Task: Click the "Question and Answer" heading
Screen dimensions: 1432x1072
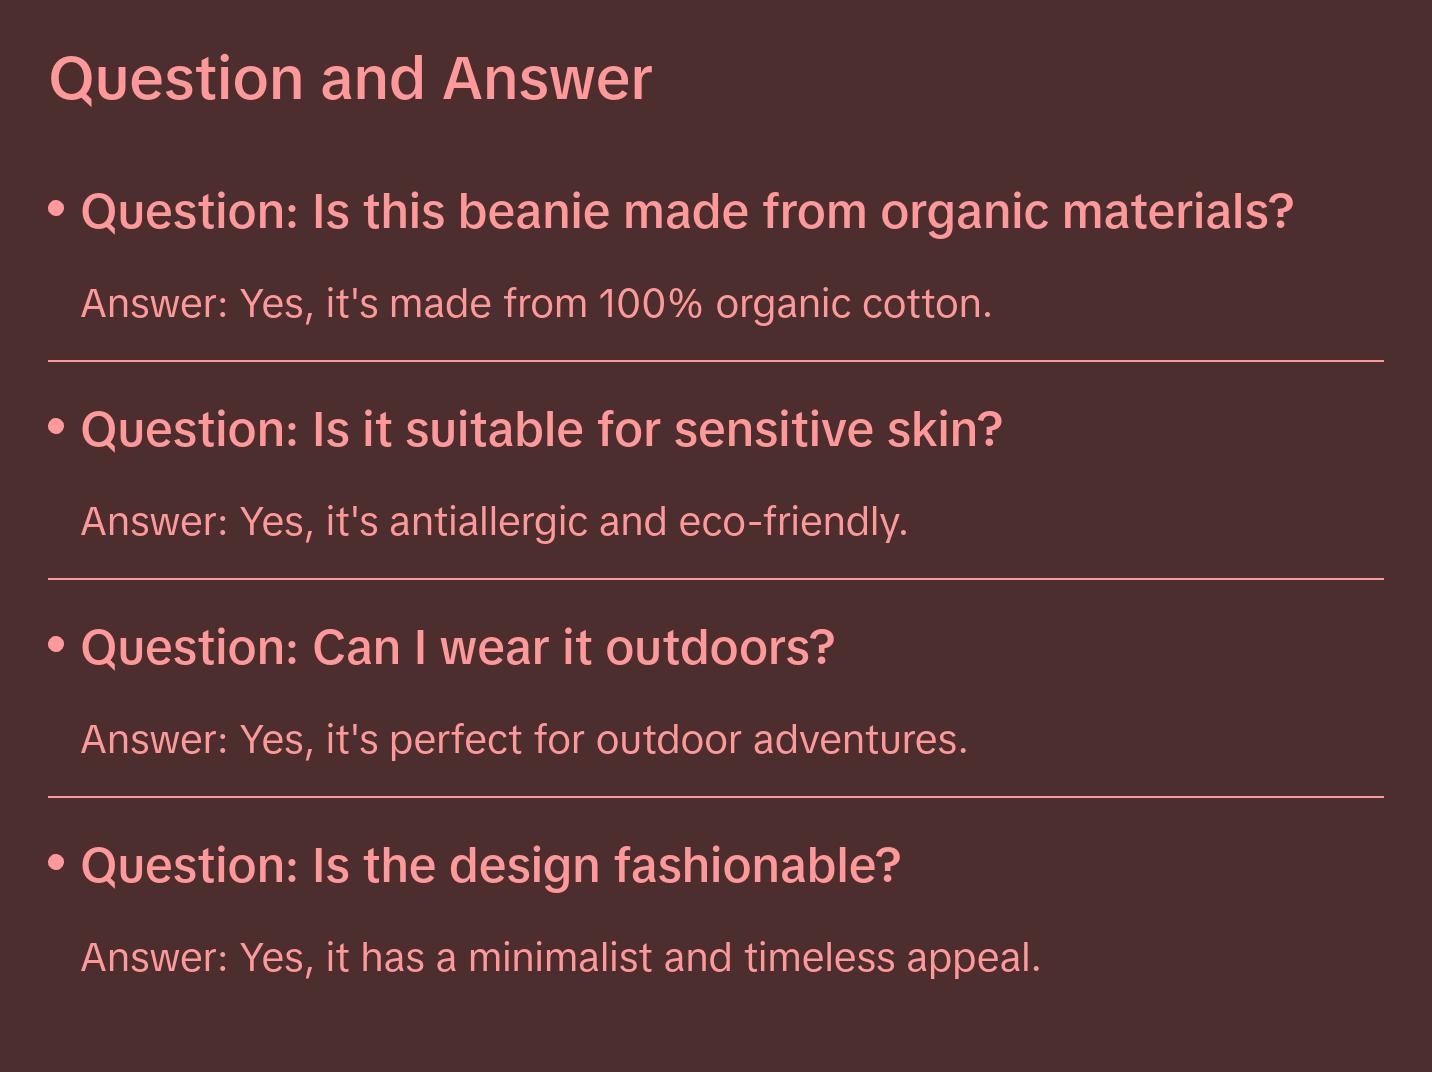Action: click(350, 79)
